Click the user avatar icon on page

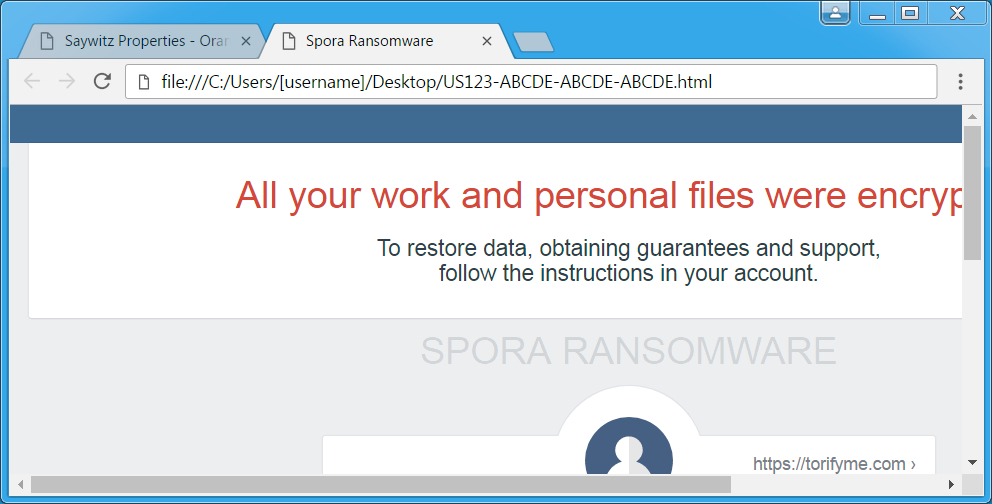coord(628,446)
